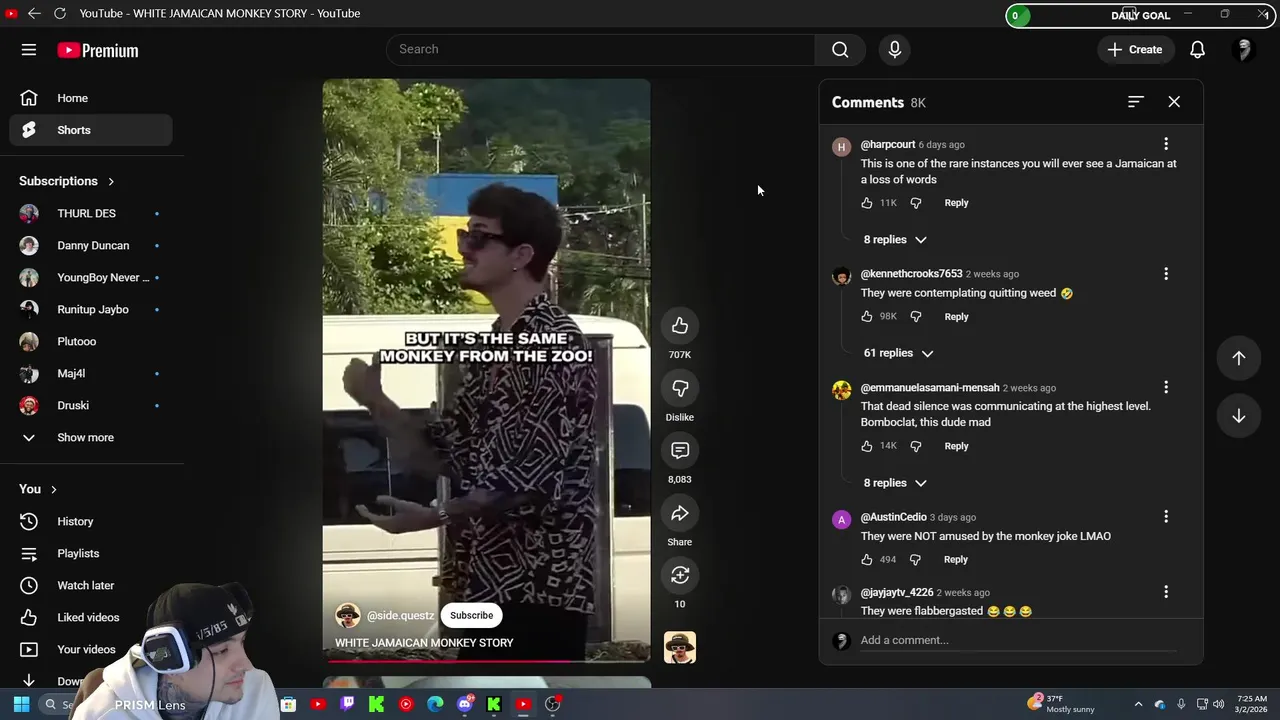Open comment sort options
This screenshot has width=1280, height=720.
pyautogui.click(x=1135, y=102)
